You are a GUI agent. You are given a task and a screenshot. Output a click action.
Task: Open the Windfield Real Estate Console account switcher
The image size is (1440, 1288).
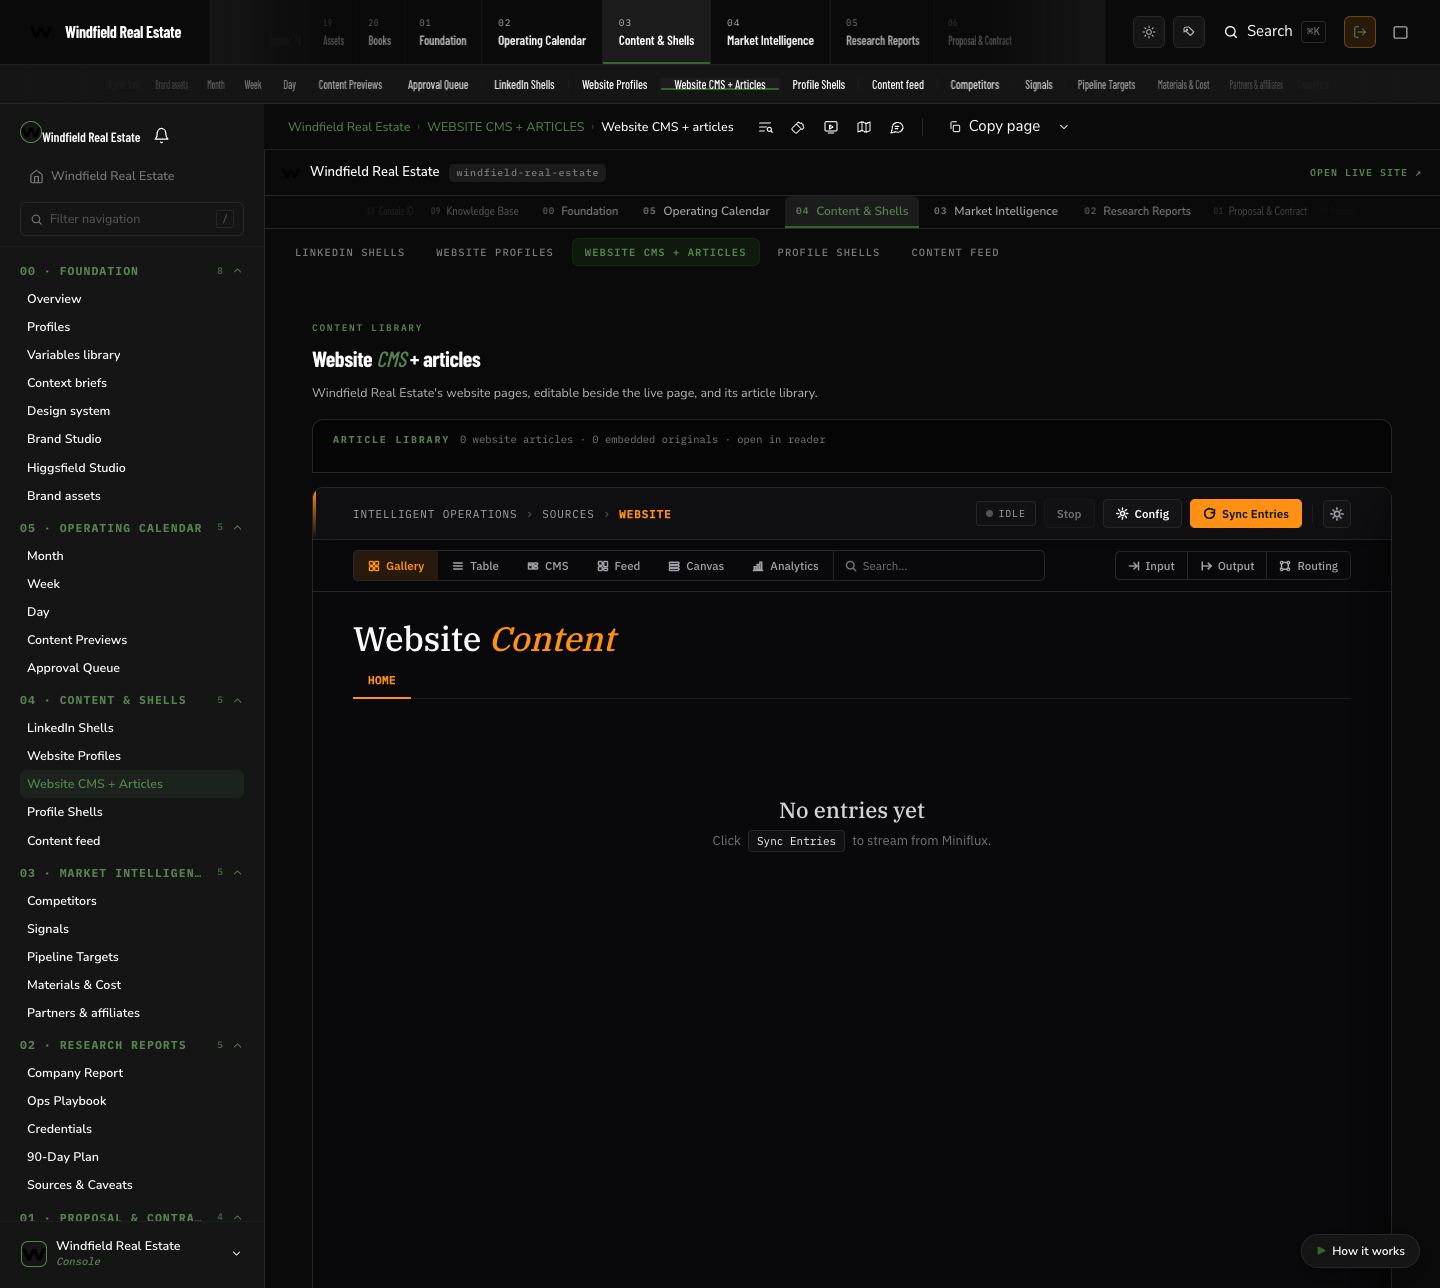pyautogui.click(x=132, y=1253)
